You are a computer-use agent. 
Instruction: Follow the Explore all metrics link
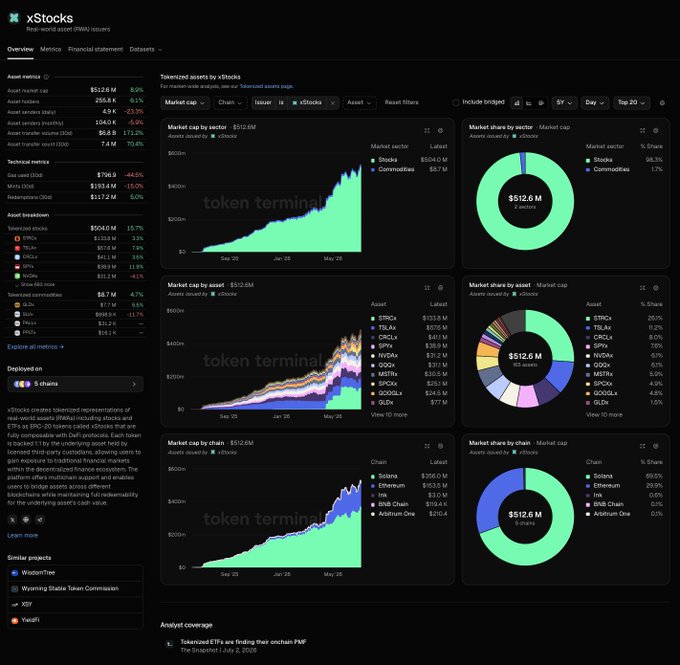[x=36, y=347]
